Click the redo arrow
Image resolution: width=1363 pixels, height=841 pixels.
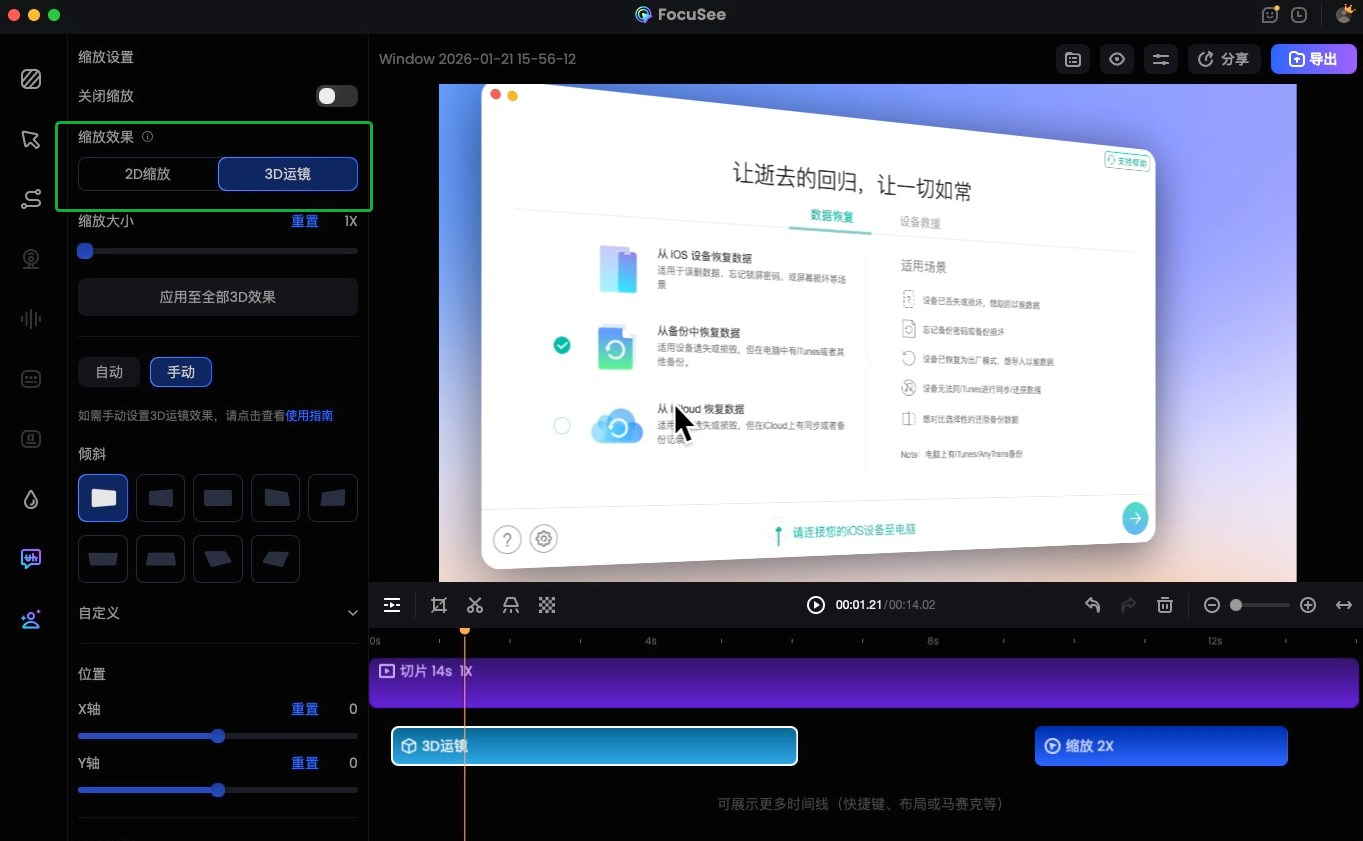click(x=1129, y=605)
